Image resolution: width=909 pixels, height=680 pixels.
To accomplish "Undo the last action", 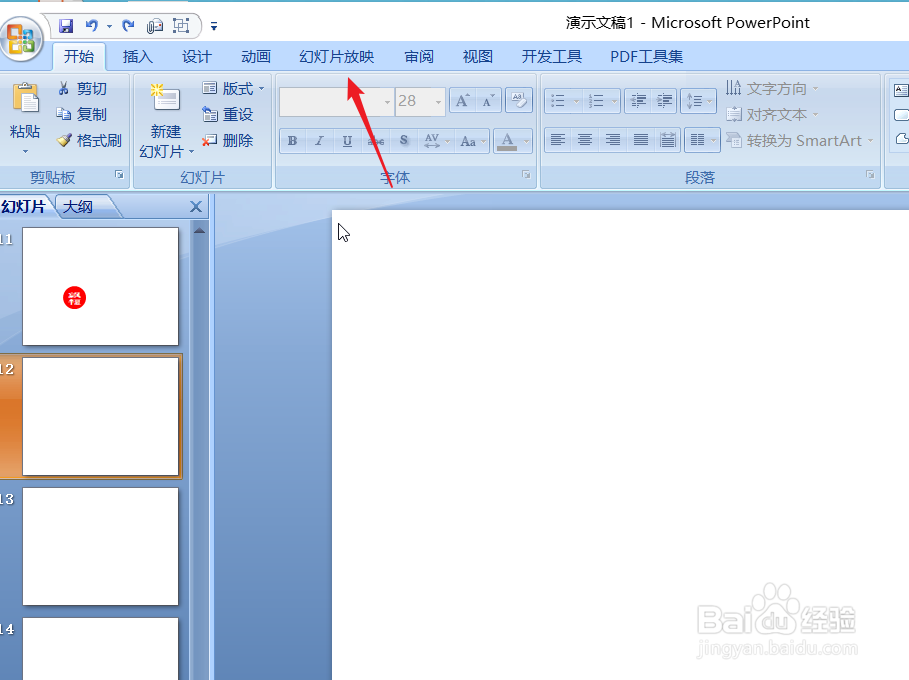I will (x=91, y=26).
